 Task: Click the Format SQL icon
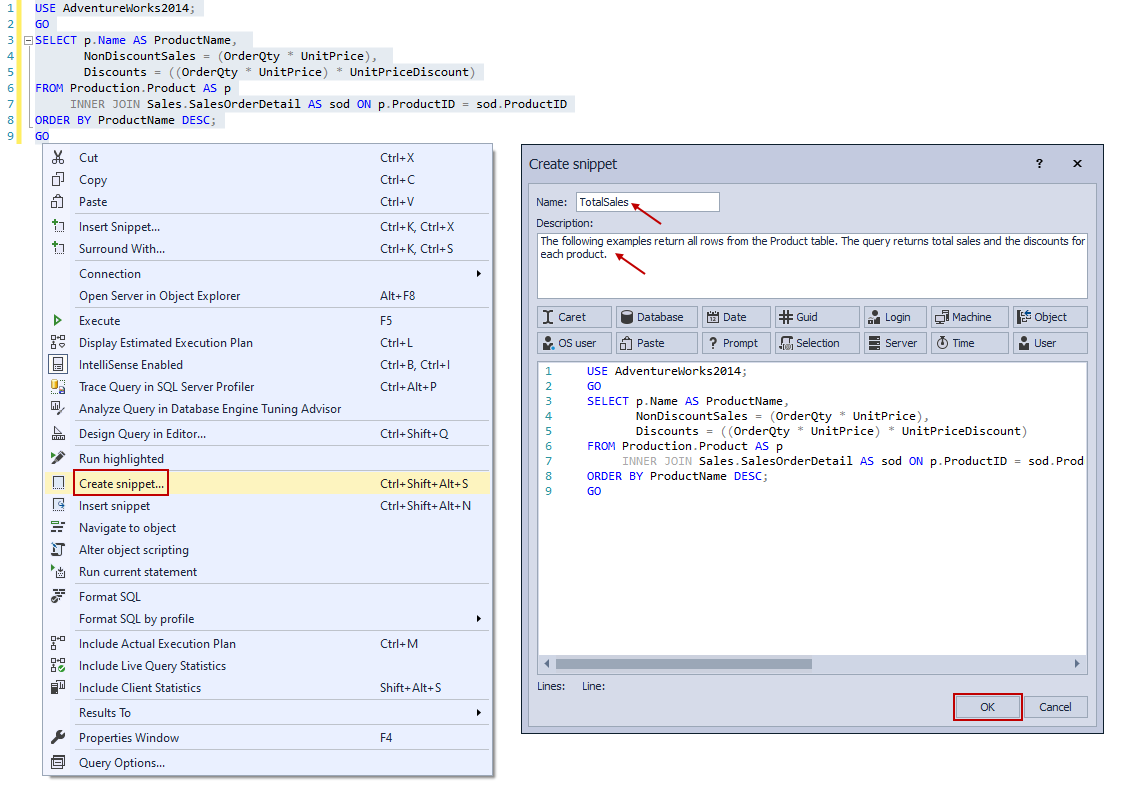point(58,597)
